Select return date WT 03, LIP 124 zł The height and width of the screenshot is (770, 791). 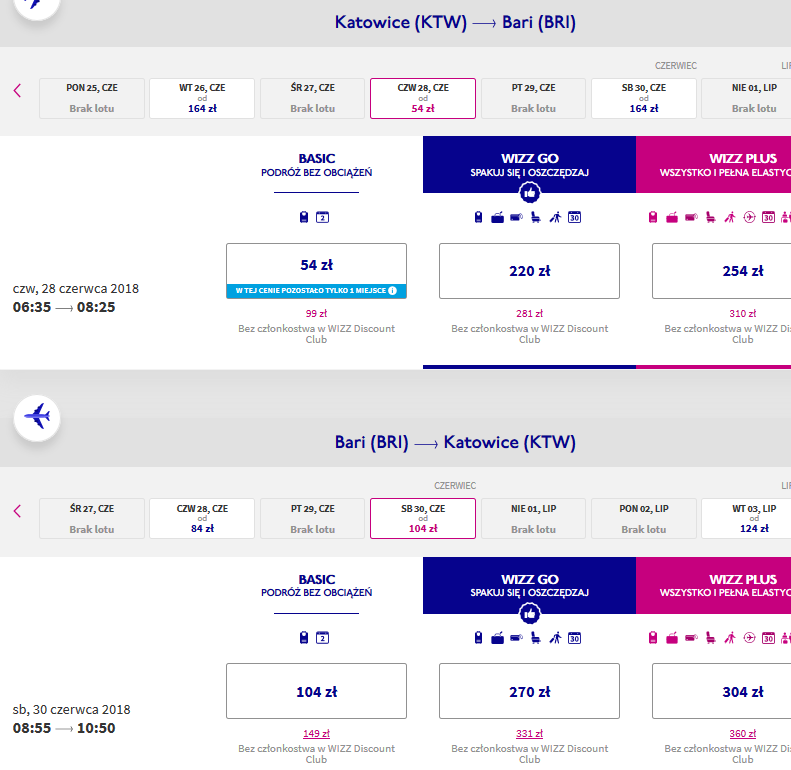point(746,519)
